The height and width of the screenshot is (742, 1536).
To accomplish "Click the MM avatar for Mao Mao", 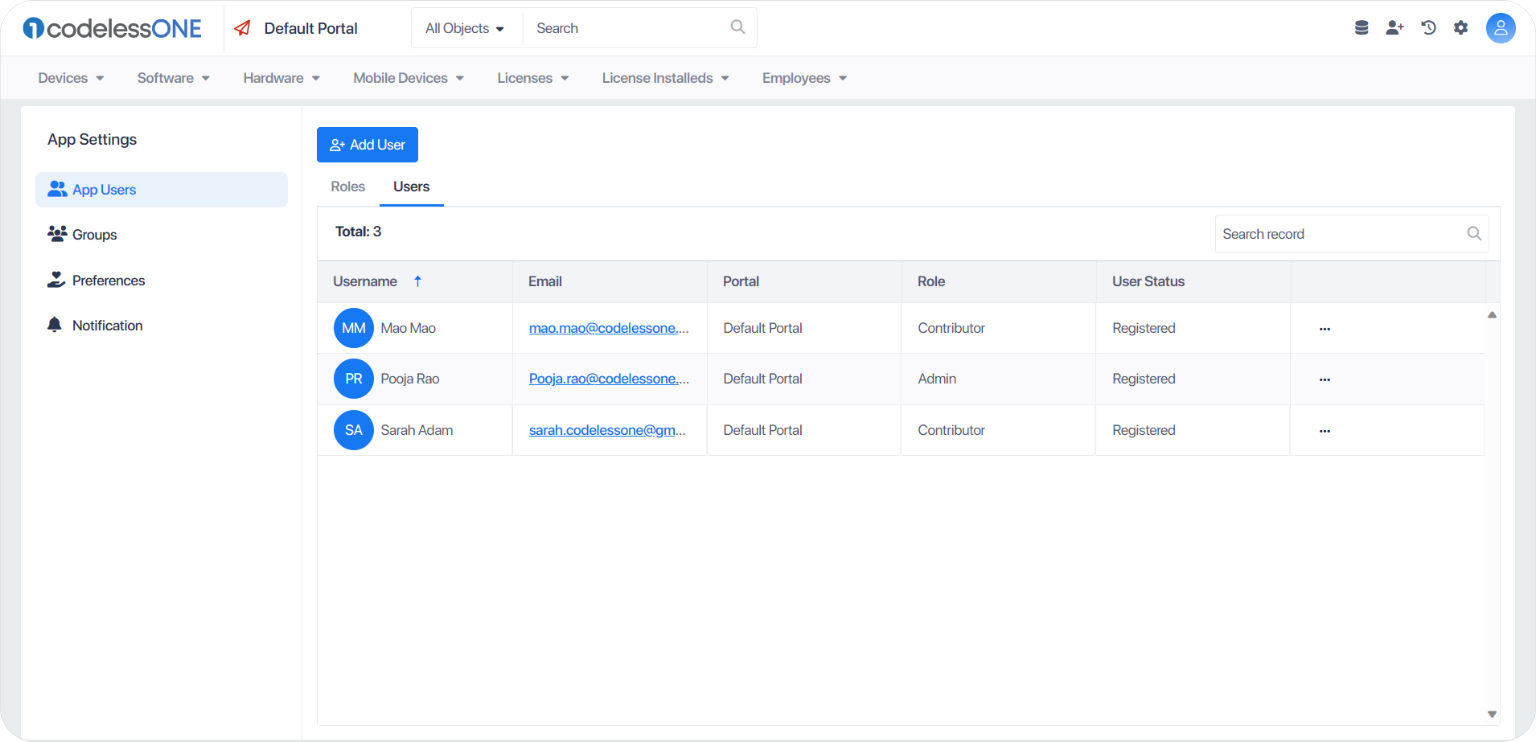I will coord(354,328).
